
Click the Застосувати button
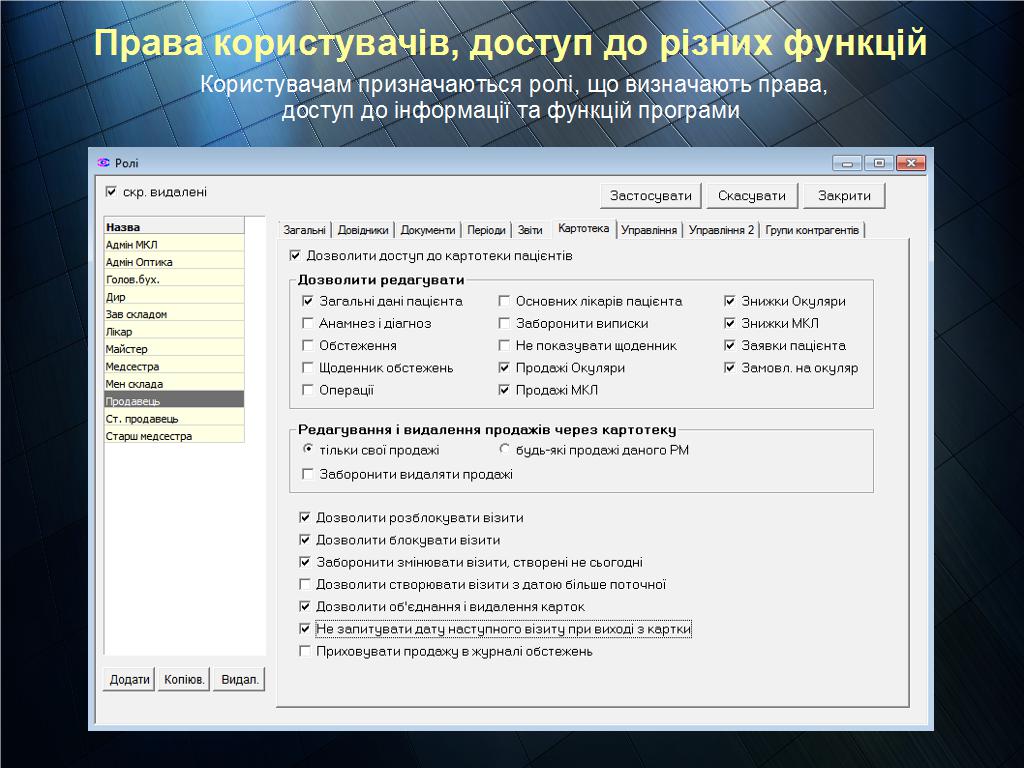[x=651, y=196]
